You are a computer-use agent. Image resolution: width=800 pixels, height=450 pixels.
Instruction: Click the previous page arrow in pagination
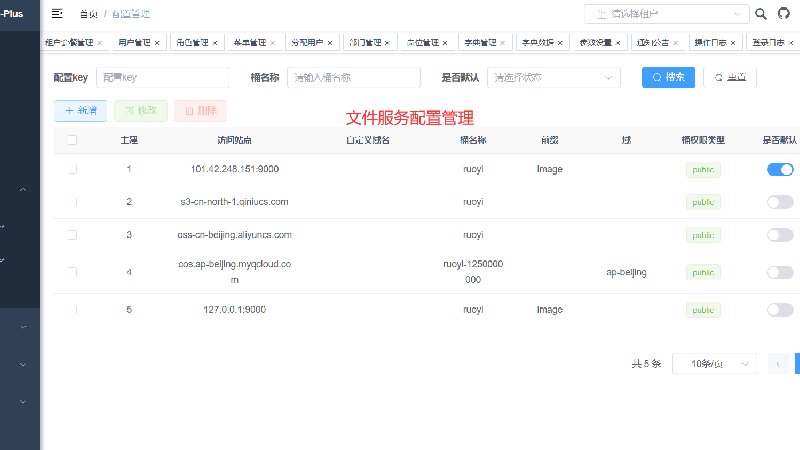(x=778, y=364)
